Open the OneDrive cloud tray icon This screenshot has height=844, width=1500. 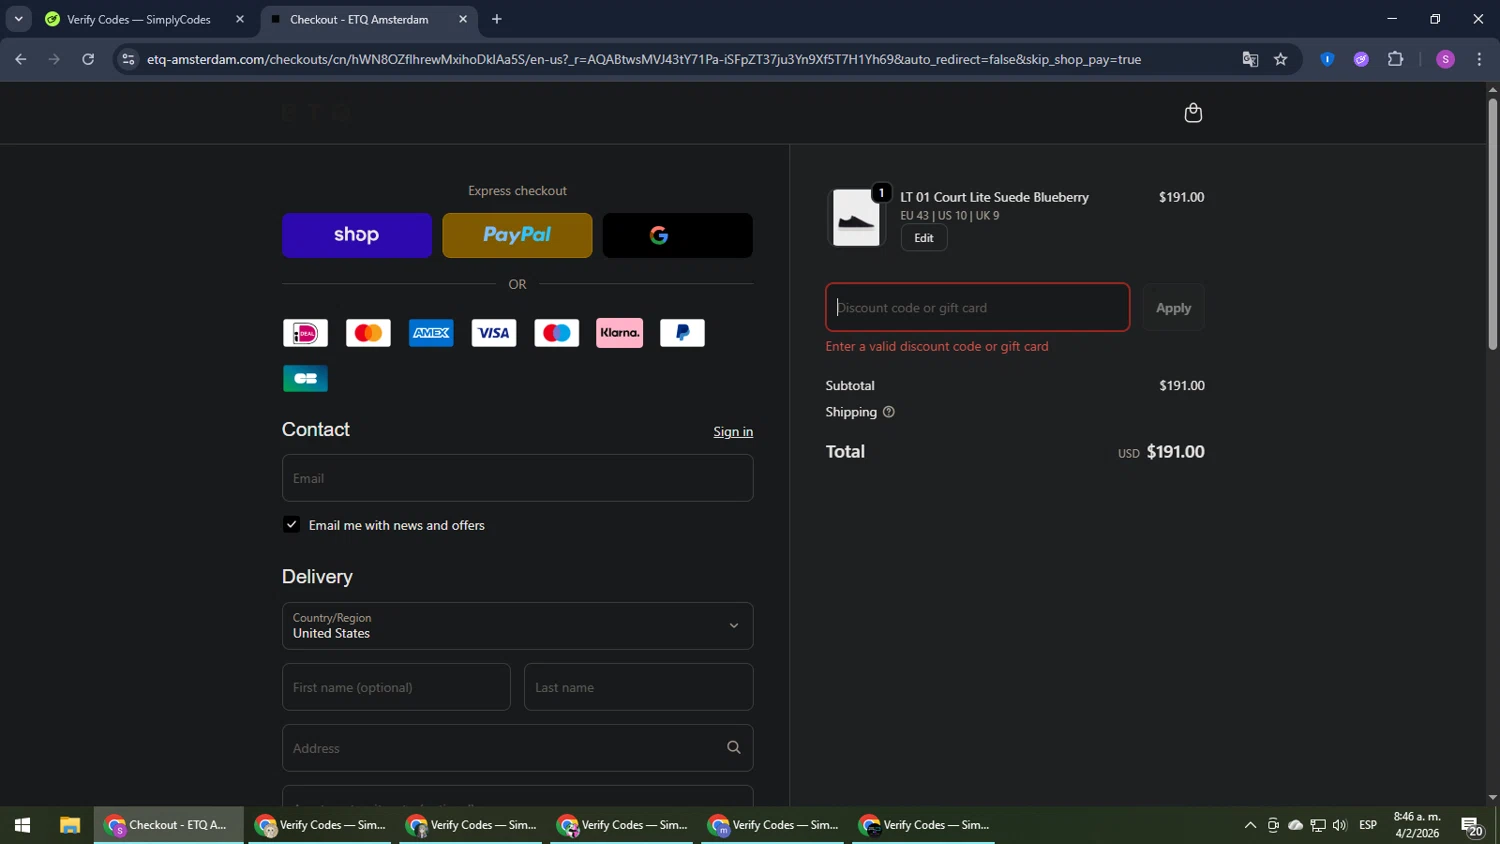point(1295,825)
